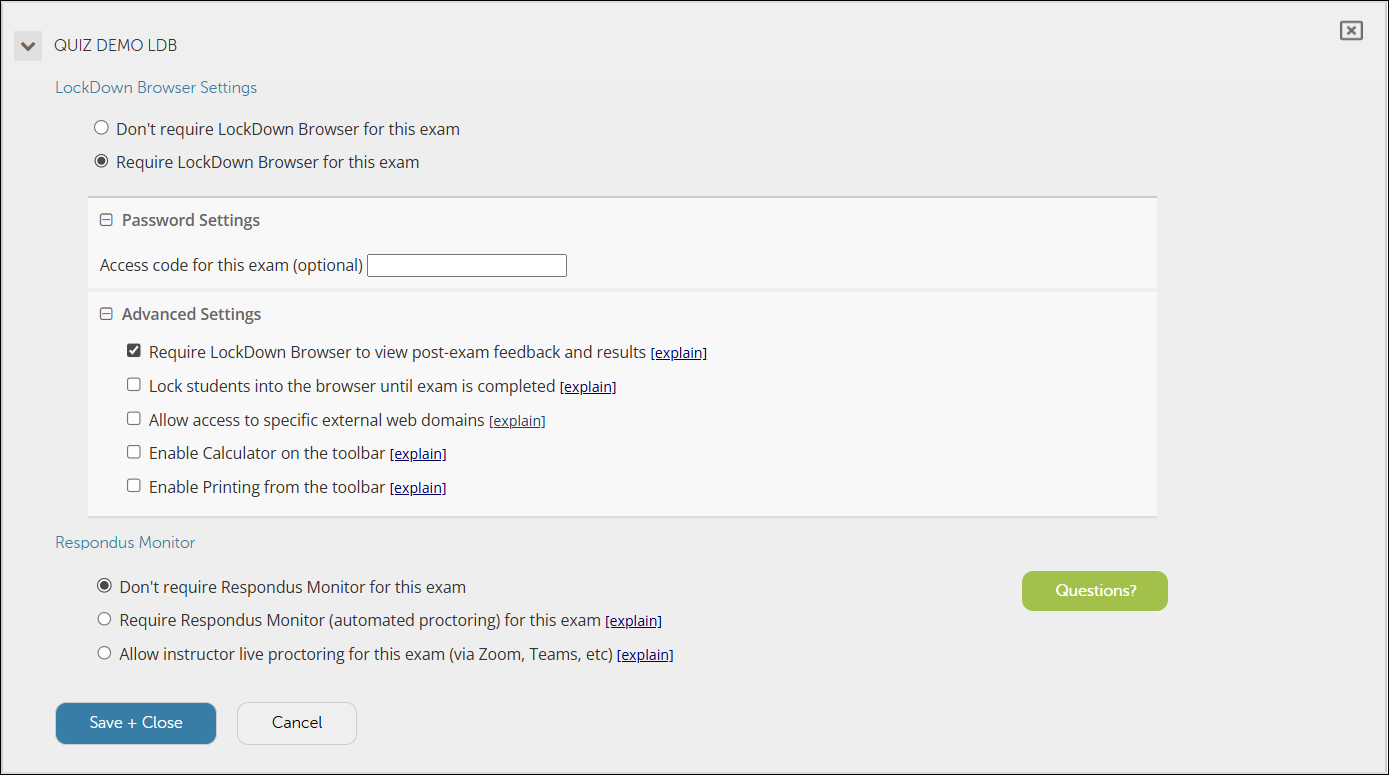This screenshot has width=1389, height=775.
Task: Collapse the Advanced Settings section
Action: coord(106,314)
